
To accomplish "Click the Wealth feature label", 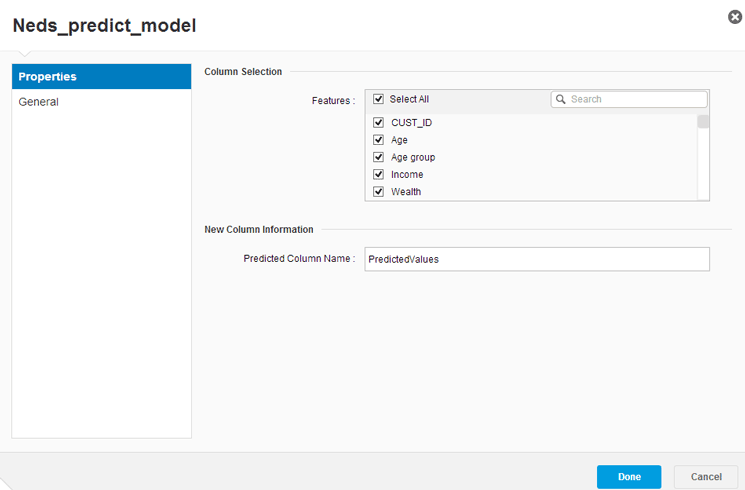I will pyautogui.click(x=405, y=191).
